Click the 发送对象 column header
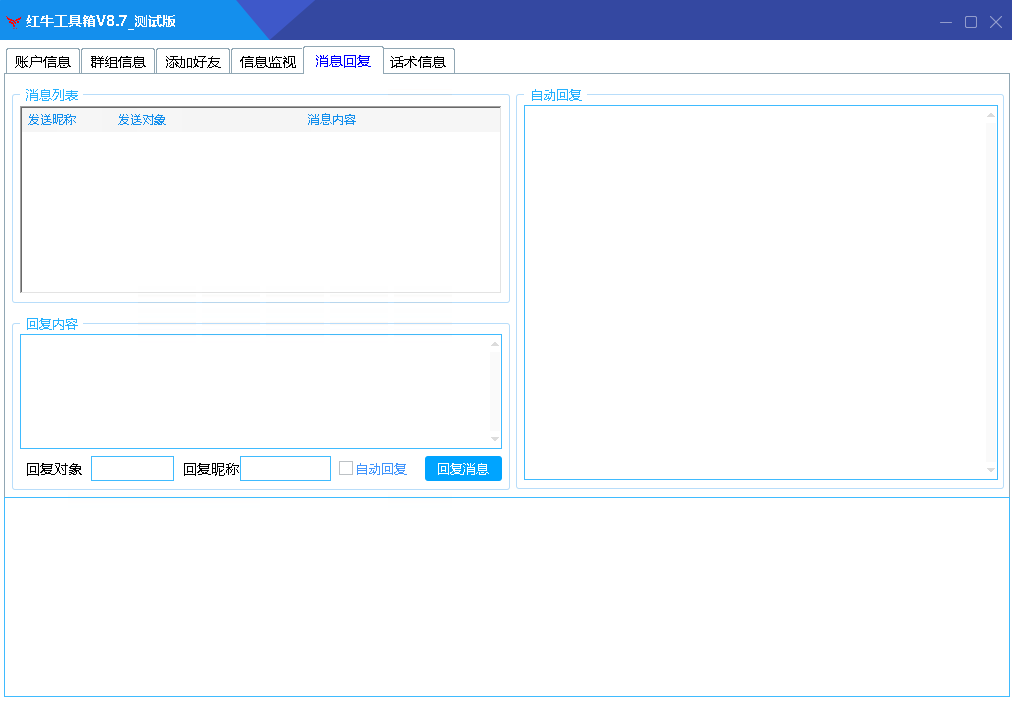This screenshot has width=1012, height=708. [142, 120]
